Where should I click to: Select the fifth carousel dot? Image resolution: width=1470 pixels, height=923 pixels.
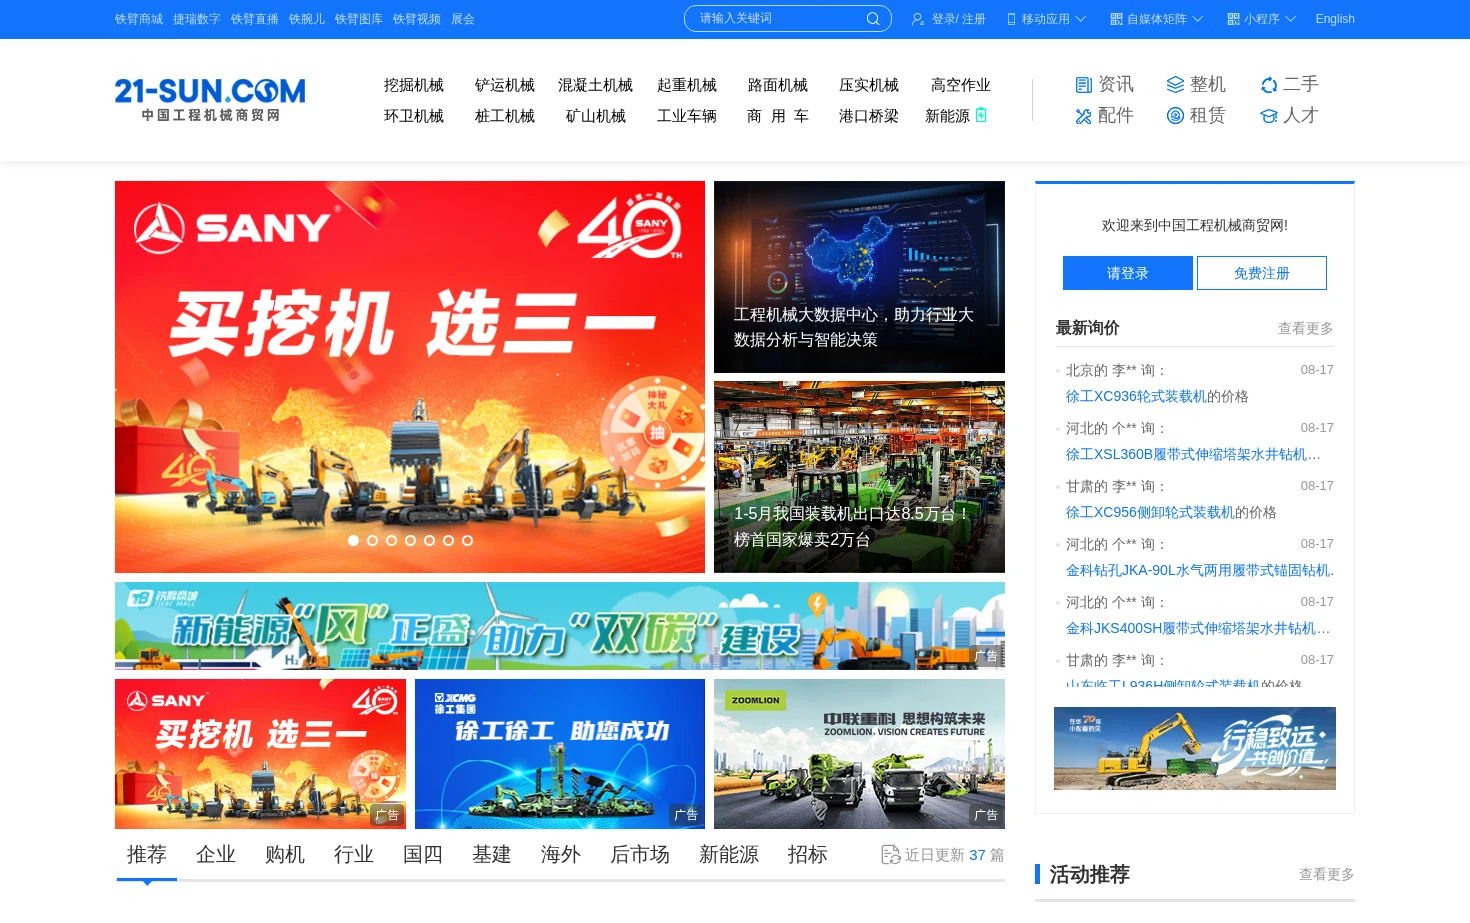tap(429, 540)
